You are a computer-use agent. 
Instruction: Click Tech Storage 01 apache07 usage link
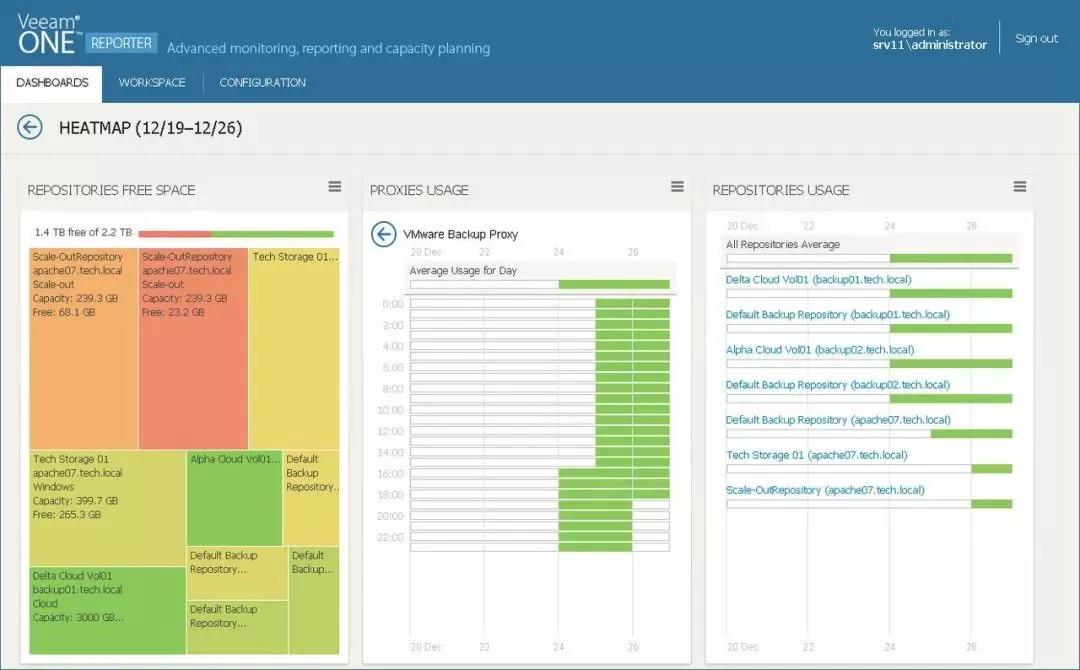[816, 455]
